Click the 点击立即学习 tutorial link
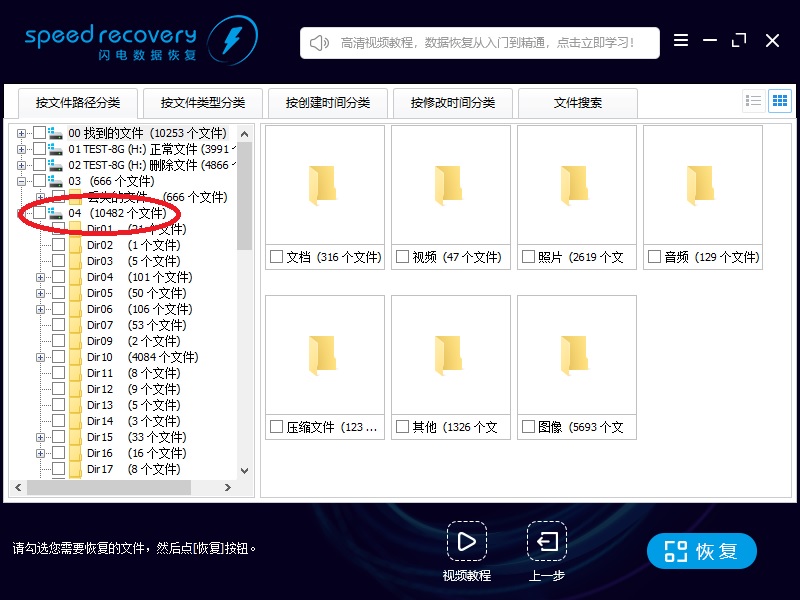Viewport: 800px width, 600px height. click(x=592, y=42)
